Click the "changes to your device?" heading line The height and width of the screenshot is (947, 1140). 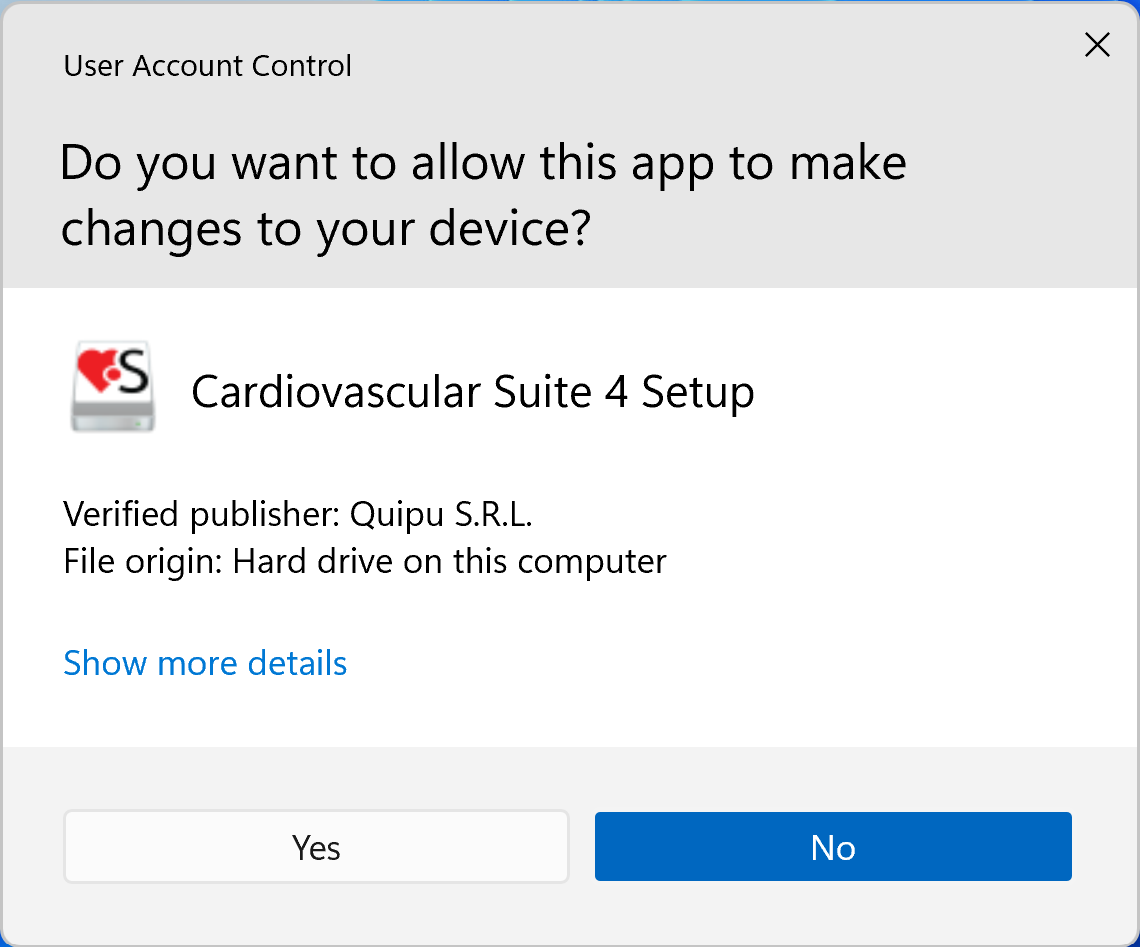click(x=326, y=228)
